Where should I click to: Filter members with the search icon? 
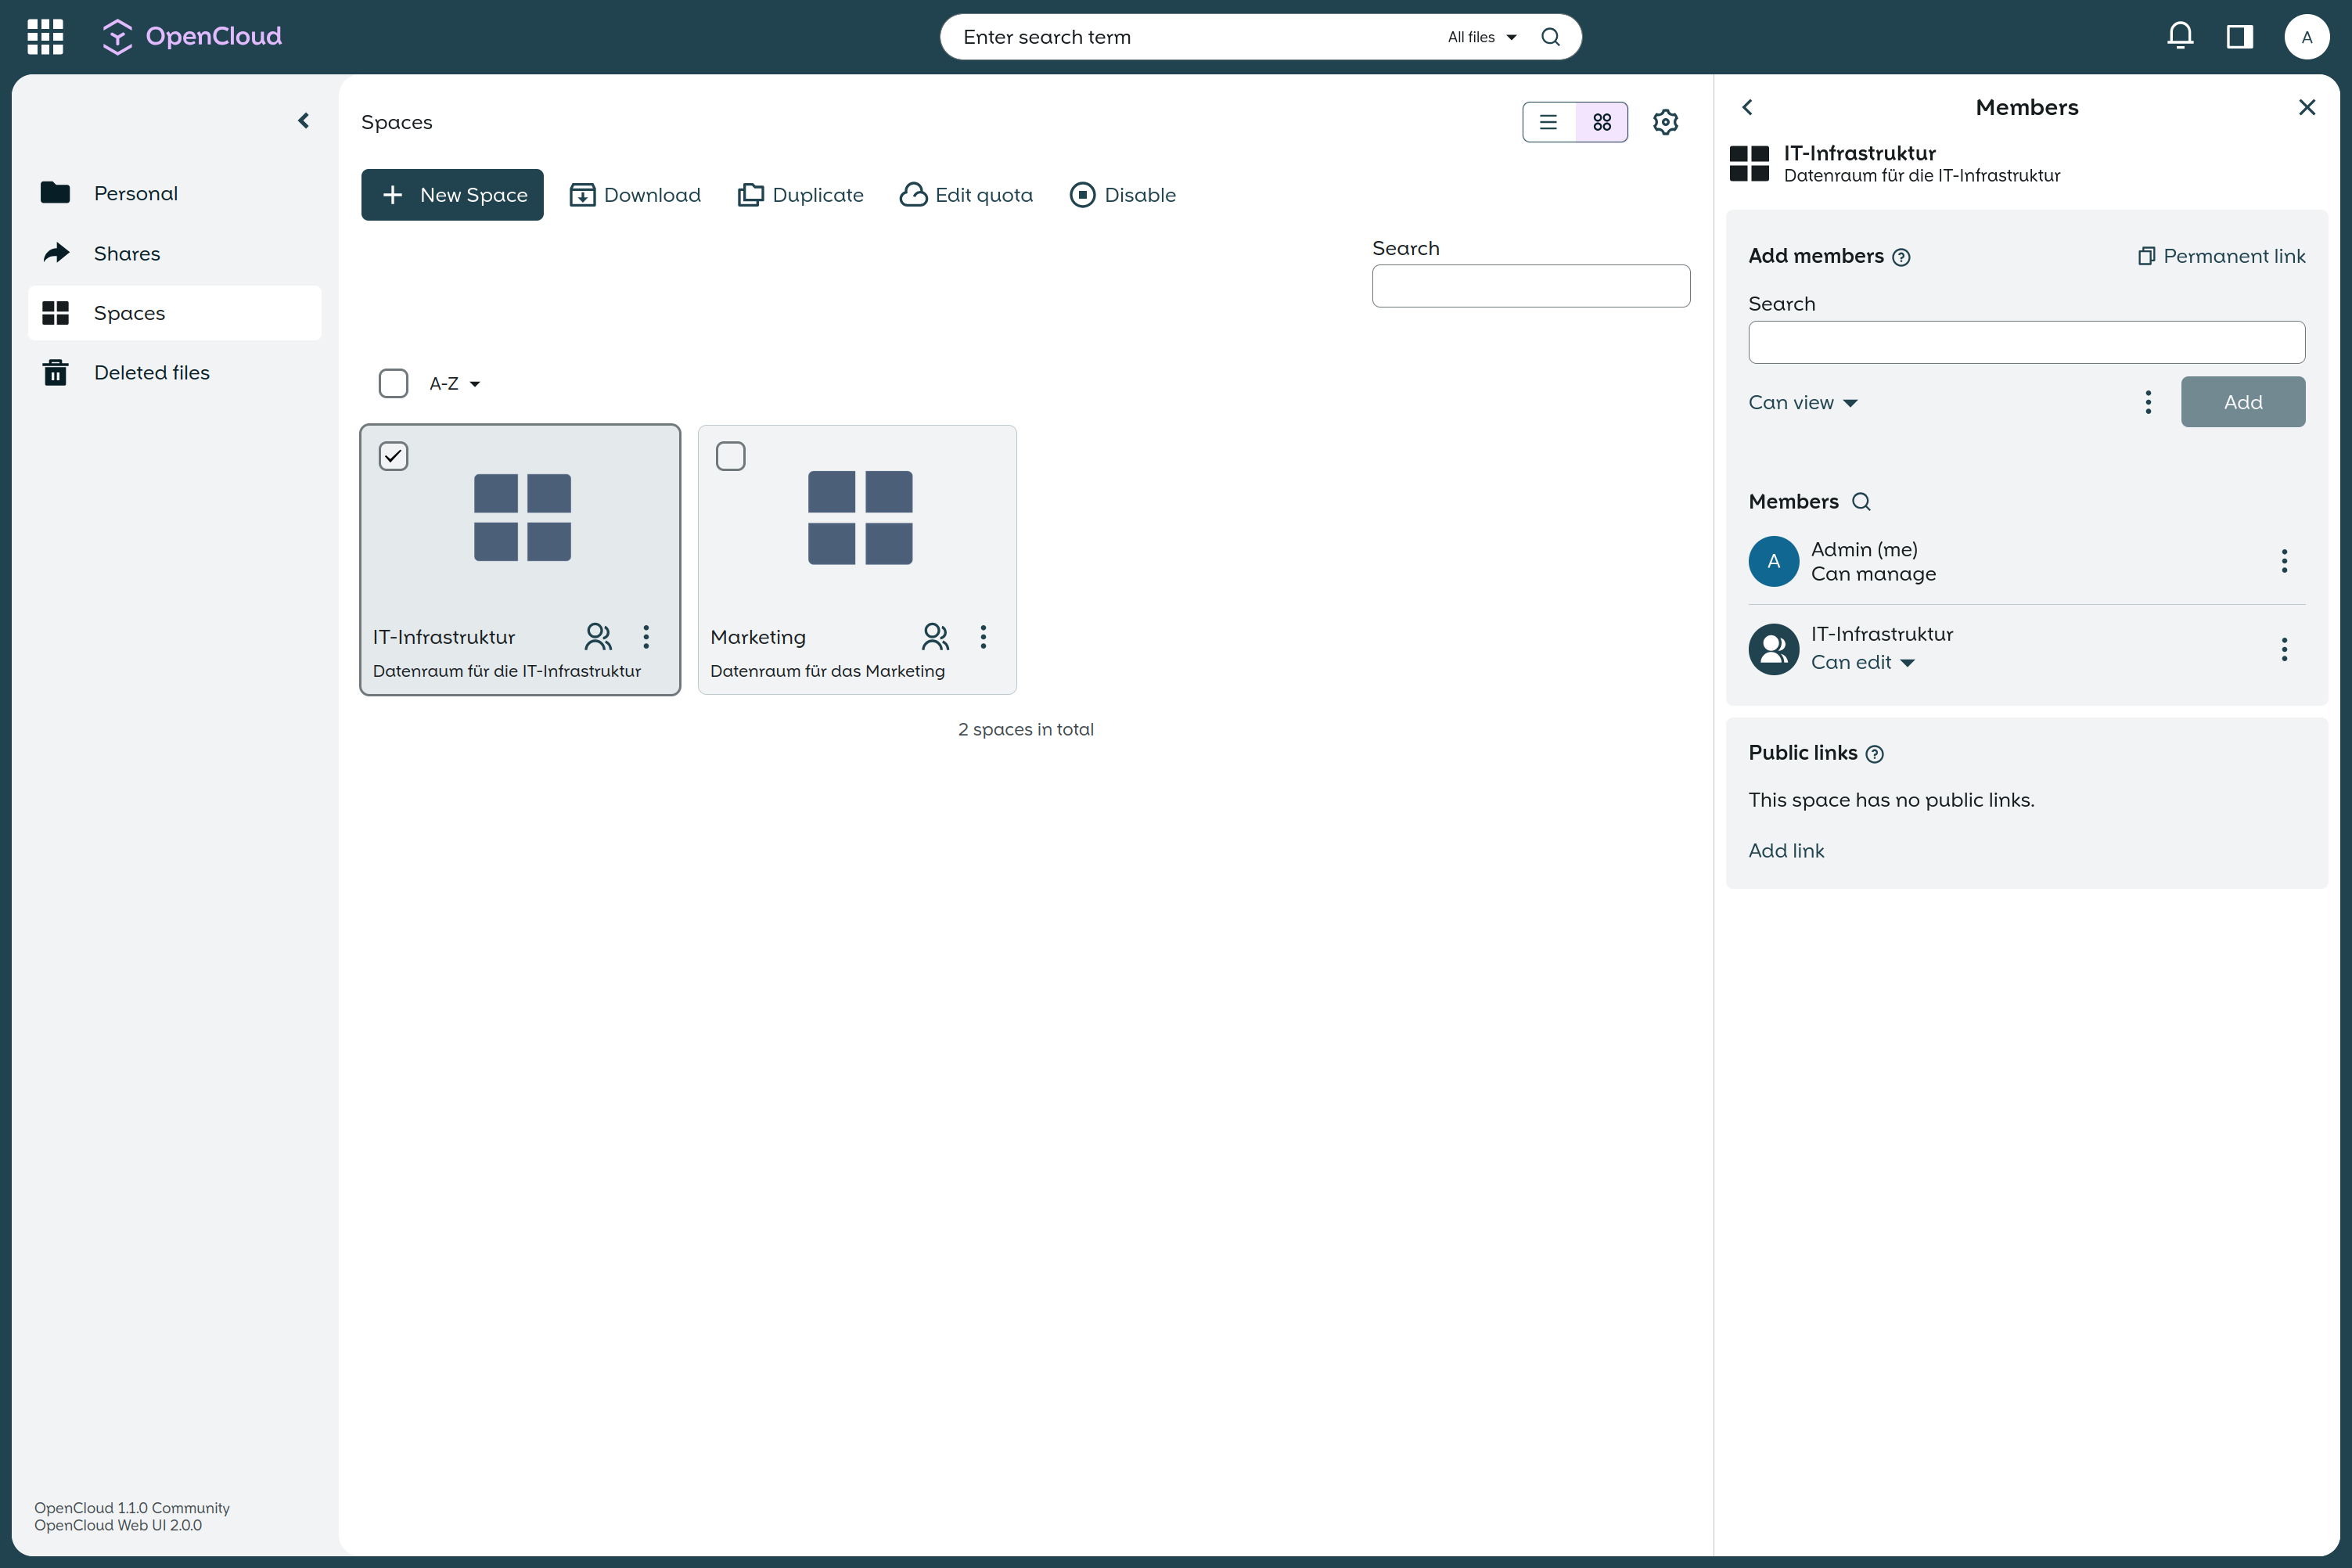click(1861, 502)
